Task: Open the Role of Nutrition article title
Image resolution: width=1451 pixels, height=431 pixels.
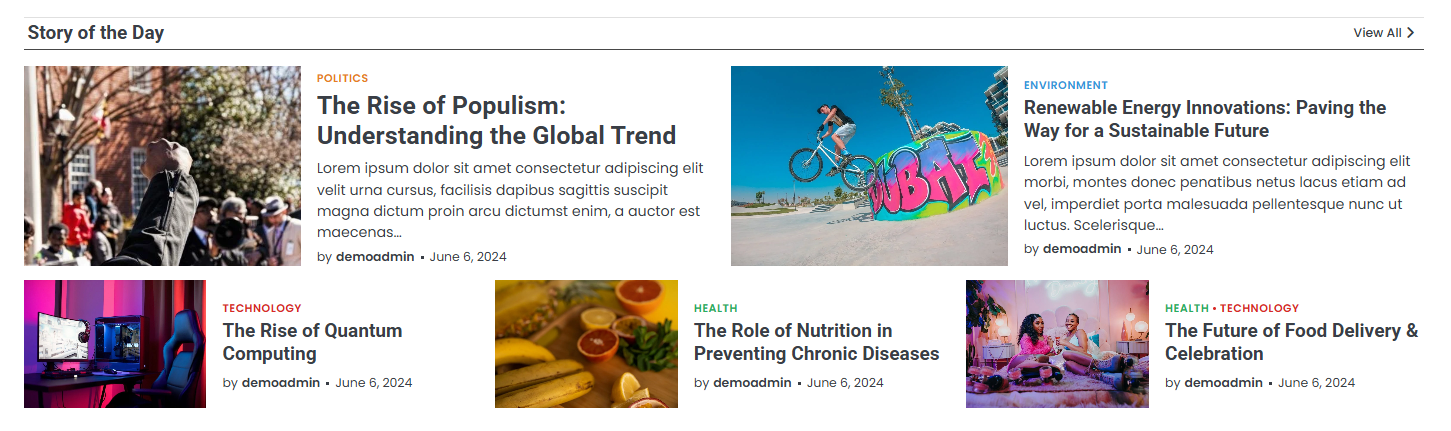Action: (x=817, y=342)
